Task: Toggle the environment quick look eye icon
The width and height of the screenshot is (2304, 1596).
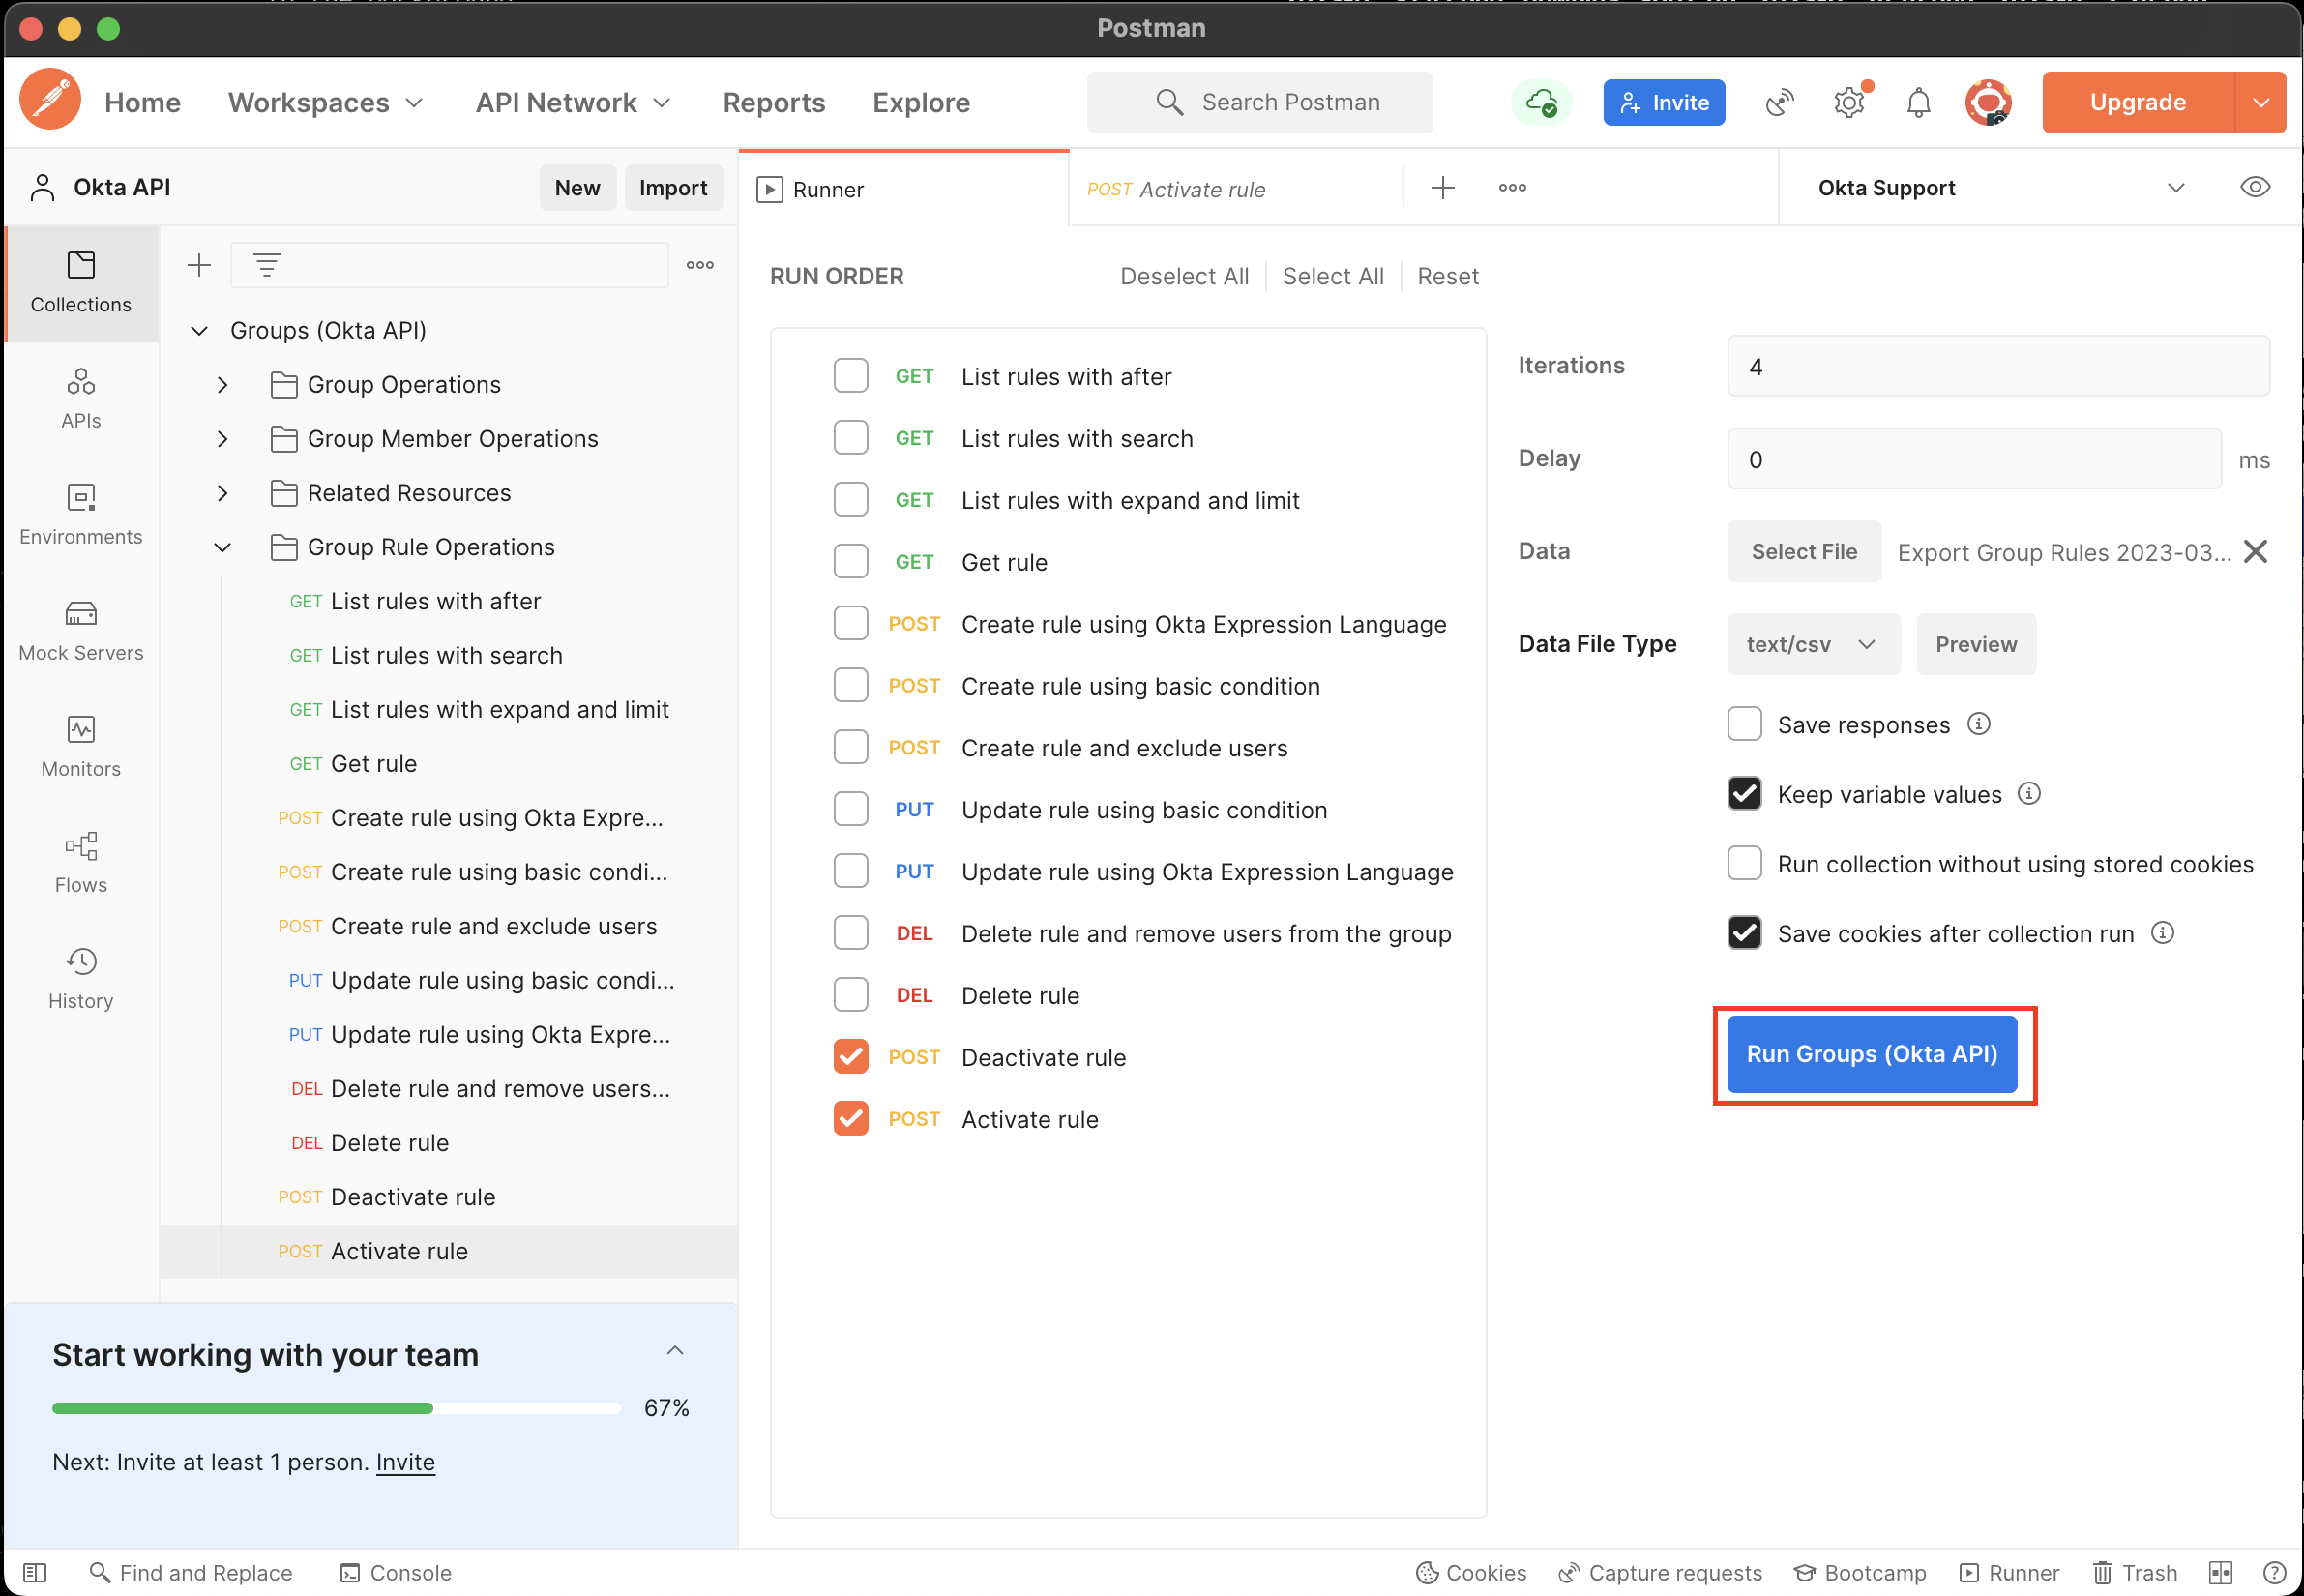Action: pos(2255,187)
